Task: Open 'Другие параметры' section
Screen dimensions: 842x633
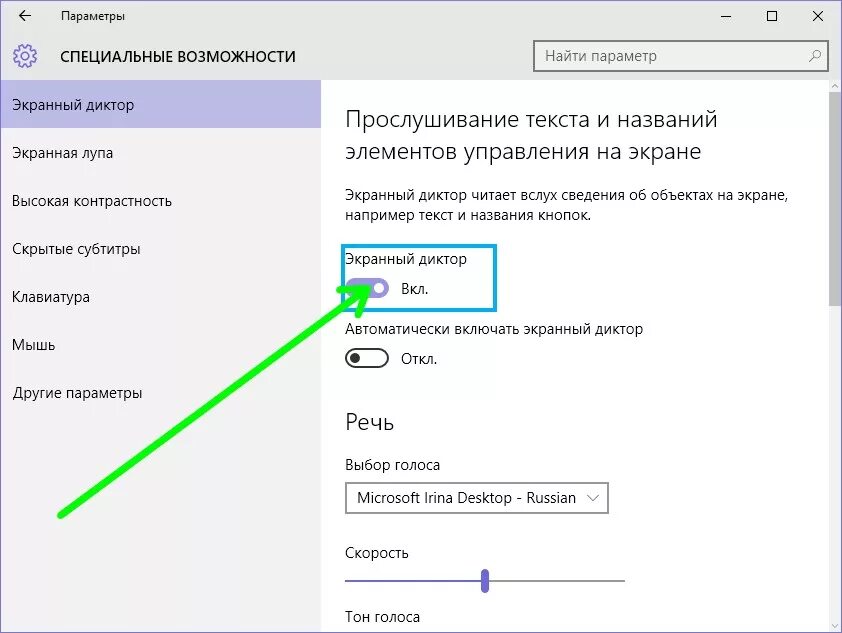Action: pos(161,393)
